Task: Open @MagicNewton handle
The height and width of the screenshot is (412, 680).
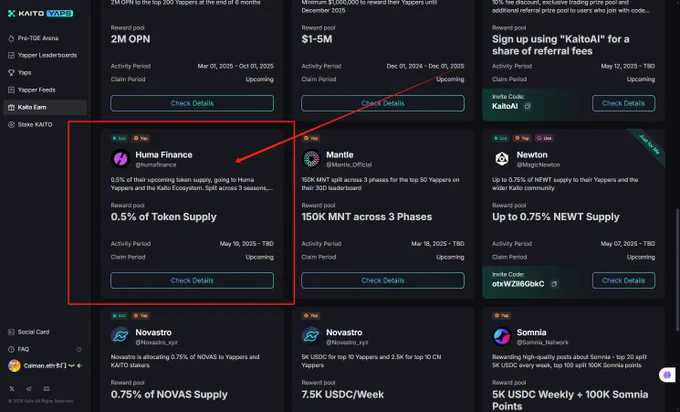Action: (538, 165)
